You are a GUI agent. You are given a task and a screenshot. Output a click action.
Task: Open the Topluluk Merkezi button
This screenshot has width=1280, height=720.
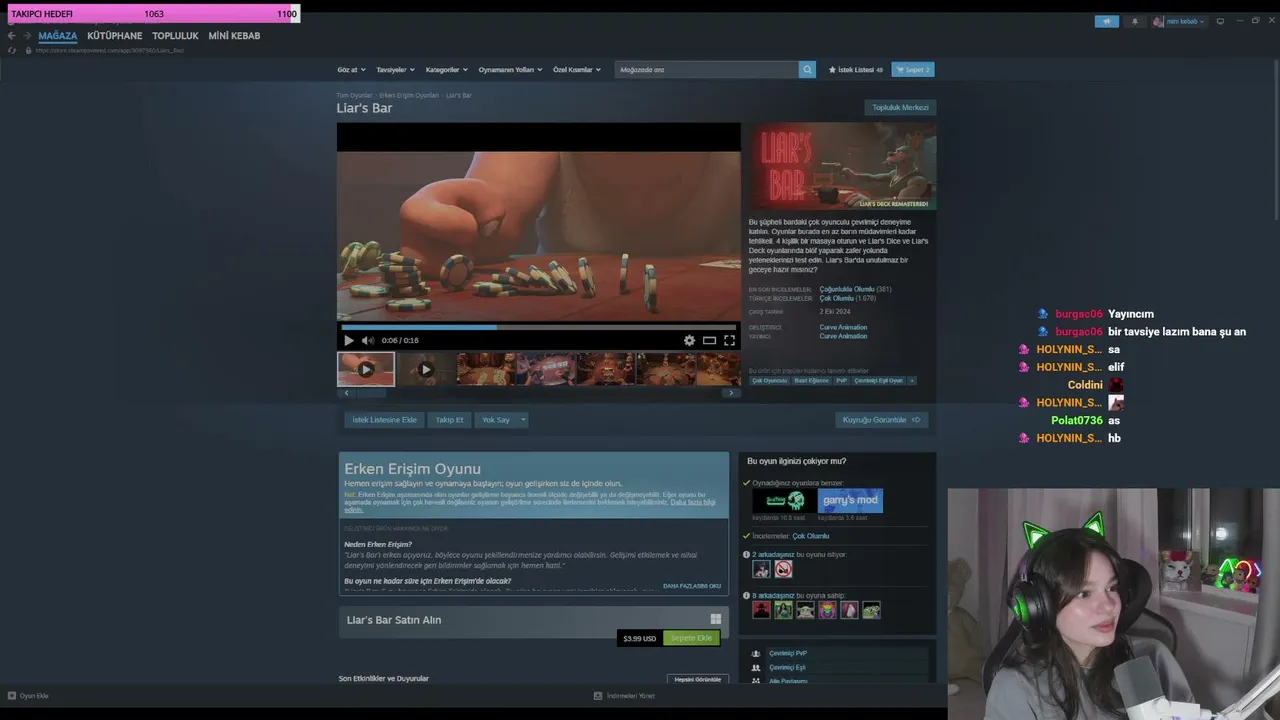point(900,107)
